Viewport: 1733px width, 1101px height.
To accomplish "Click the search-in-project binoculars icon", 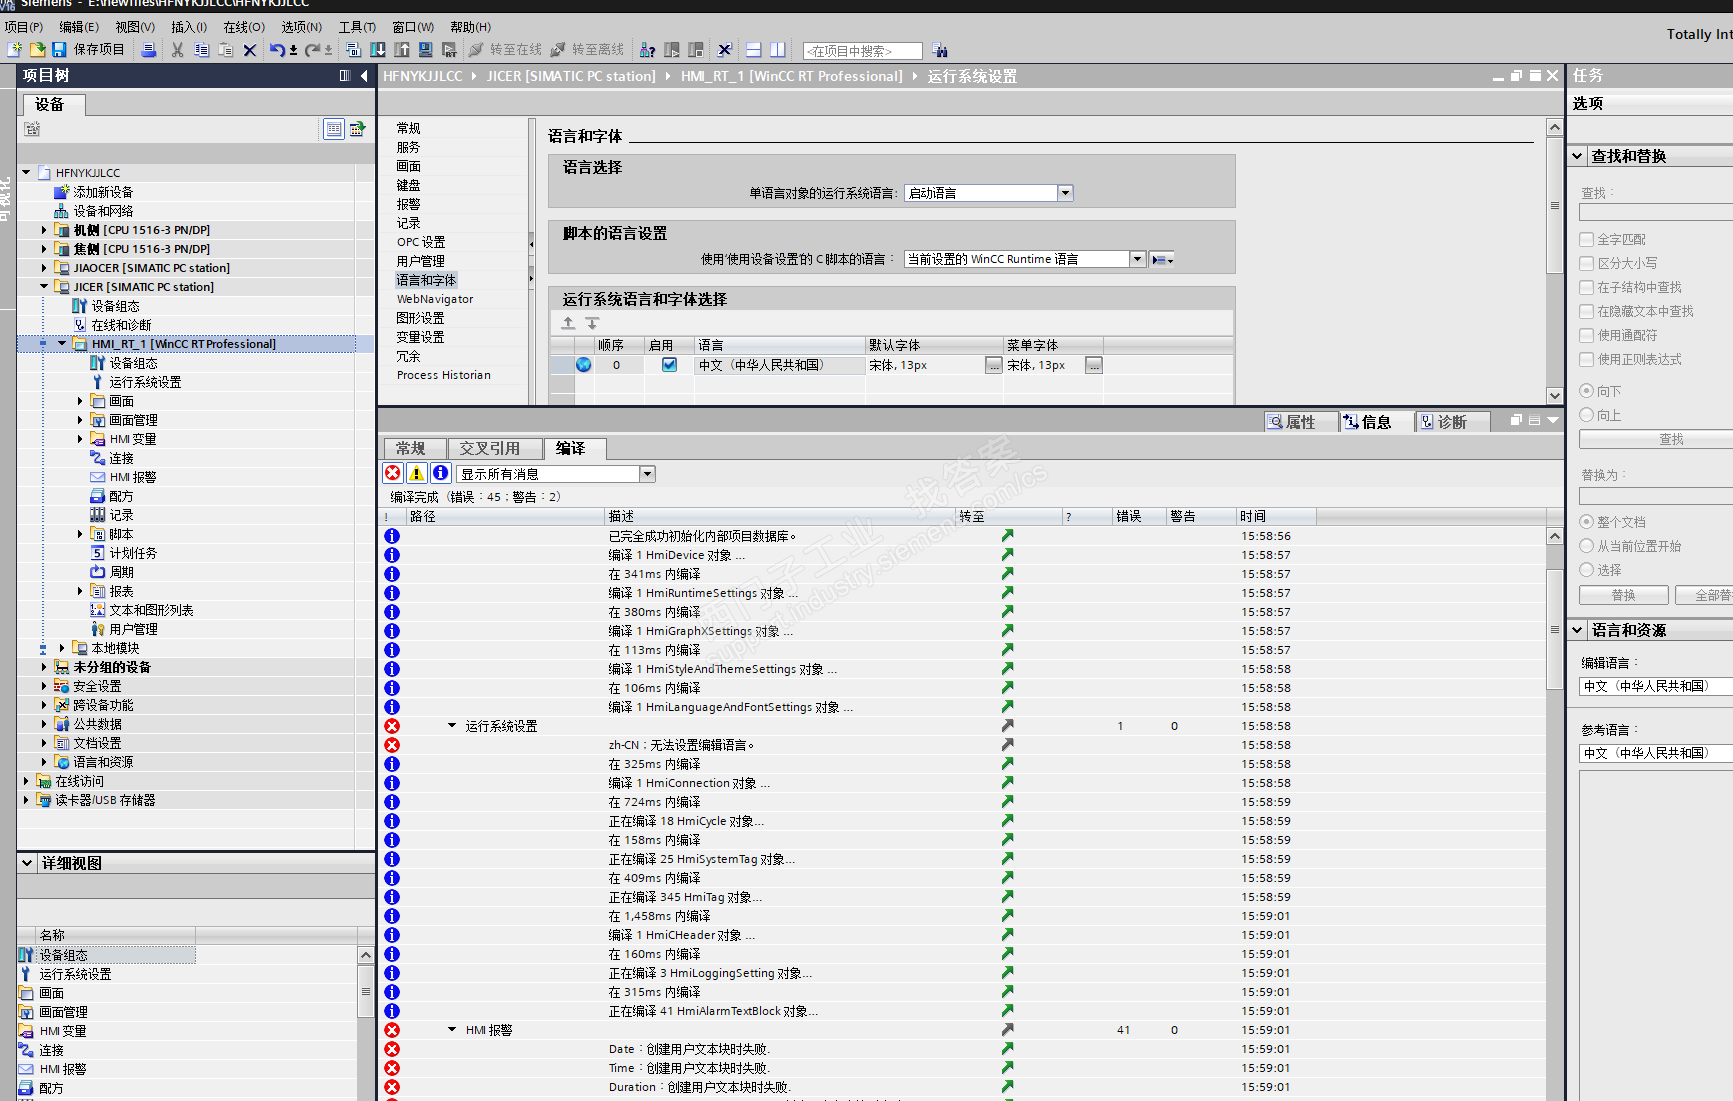I will [940, 50].
